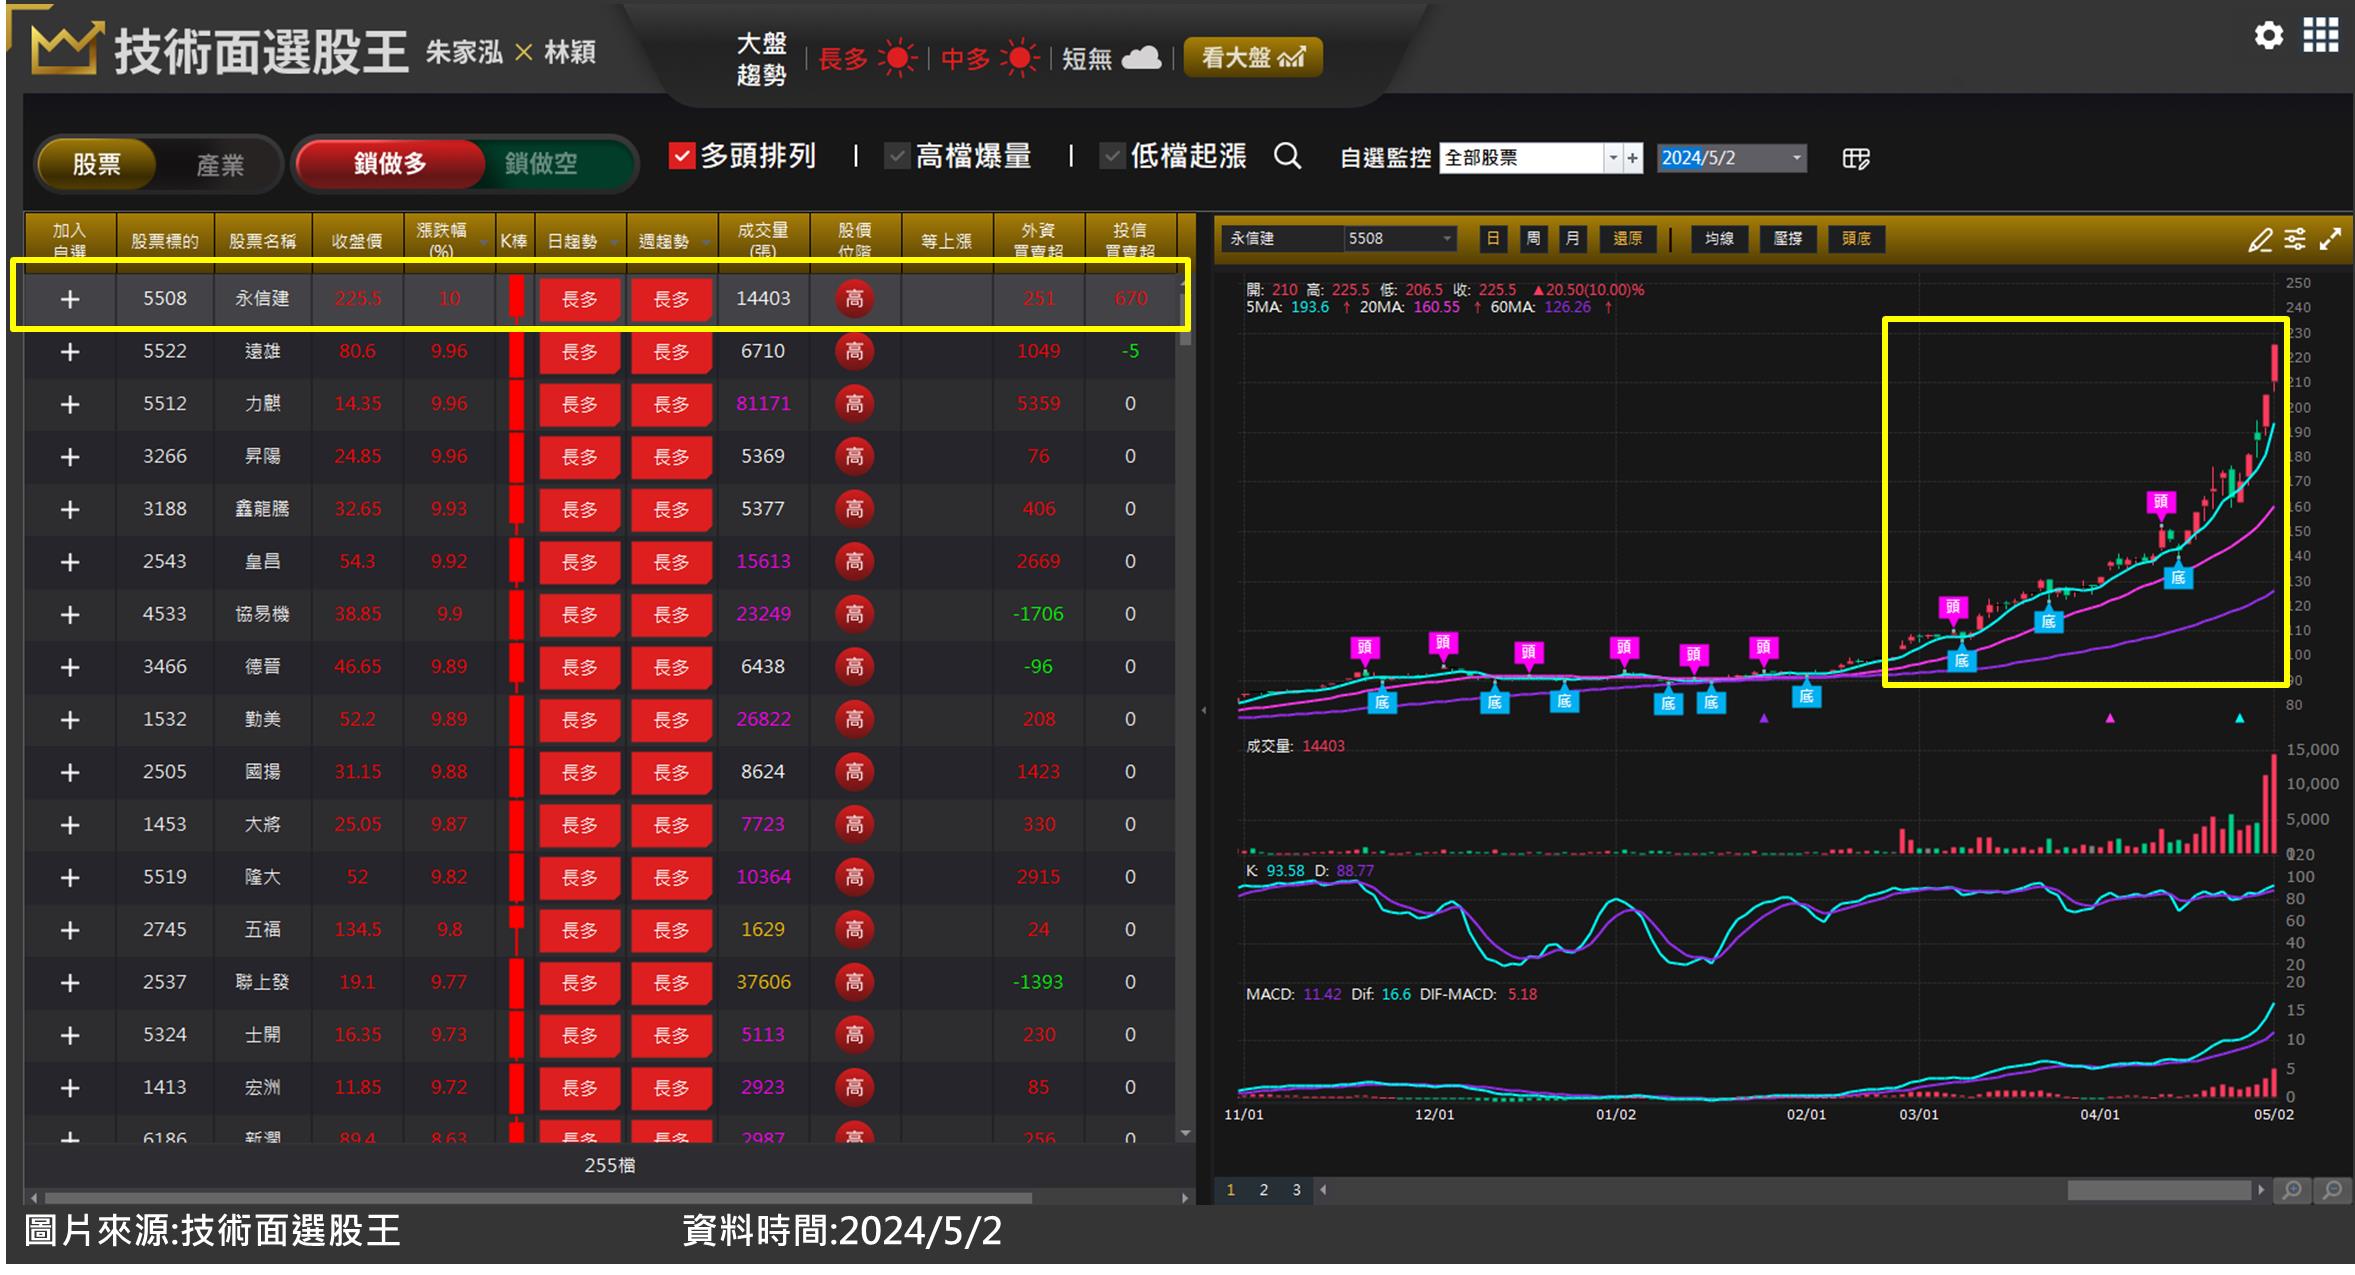This screenshot has height=1275, width=2355.
Task: Click the search magnifier icon
Action: (x=1288, y=156)
